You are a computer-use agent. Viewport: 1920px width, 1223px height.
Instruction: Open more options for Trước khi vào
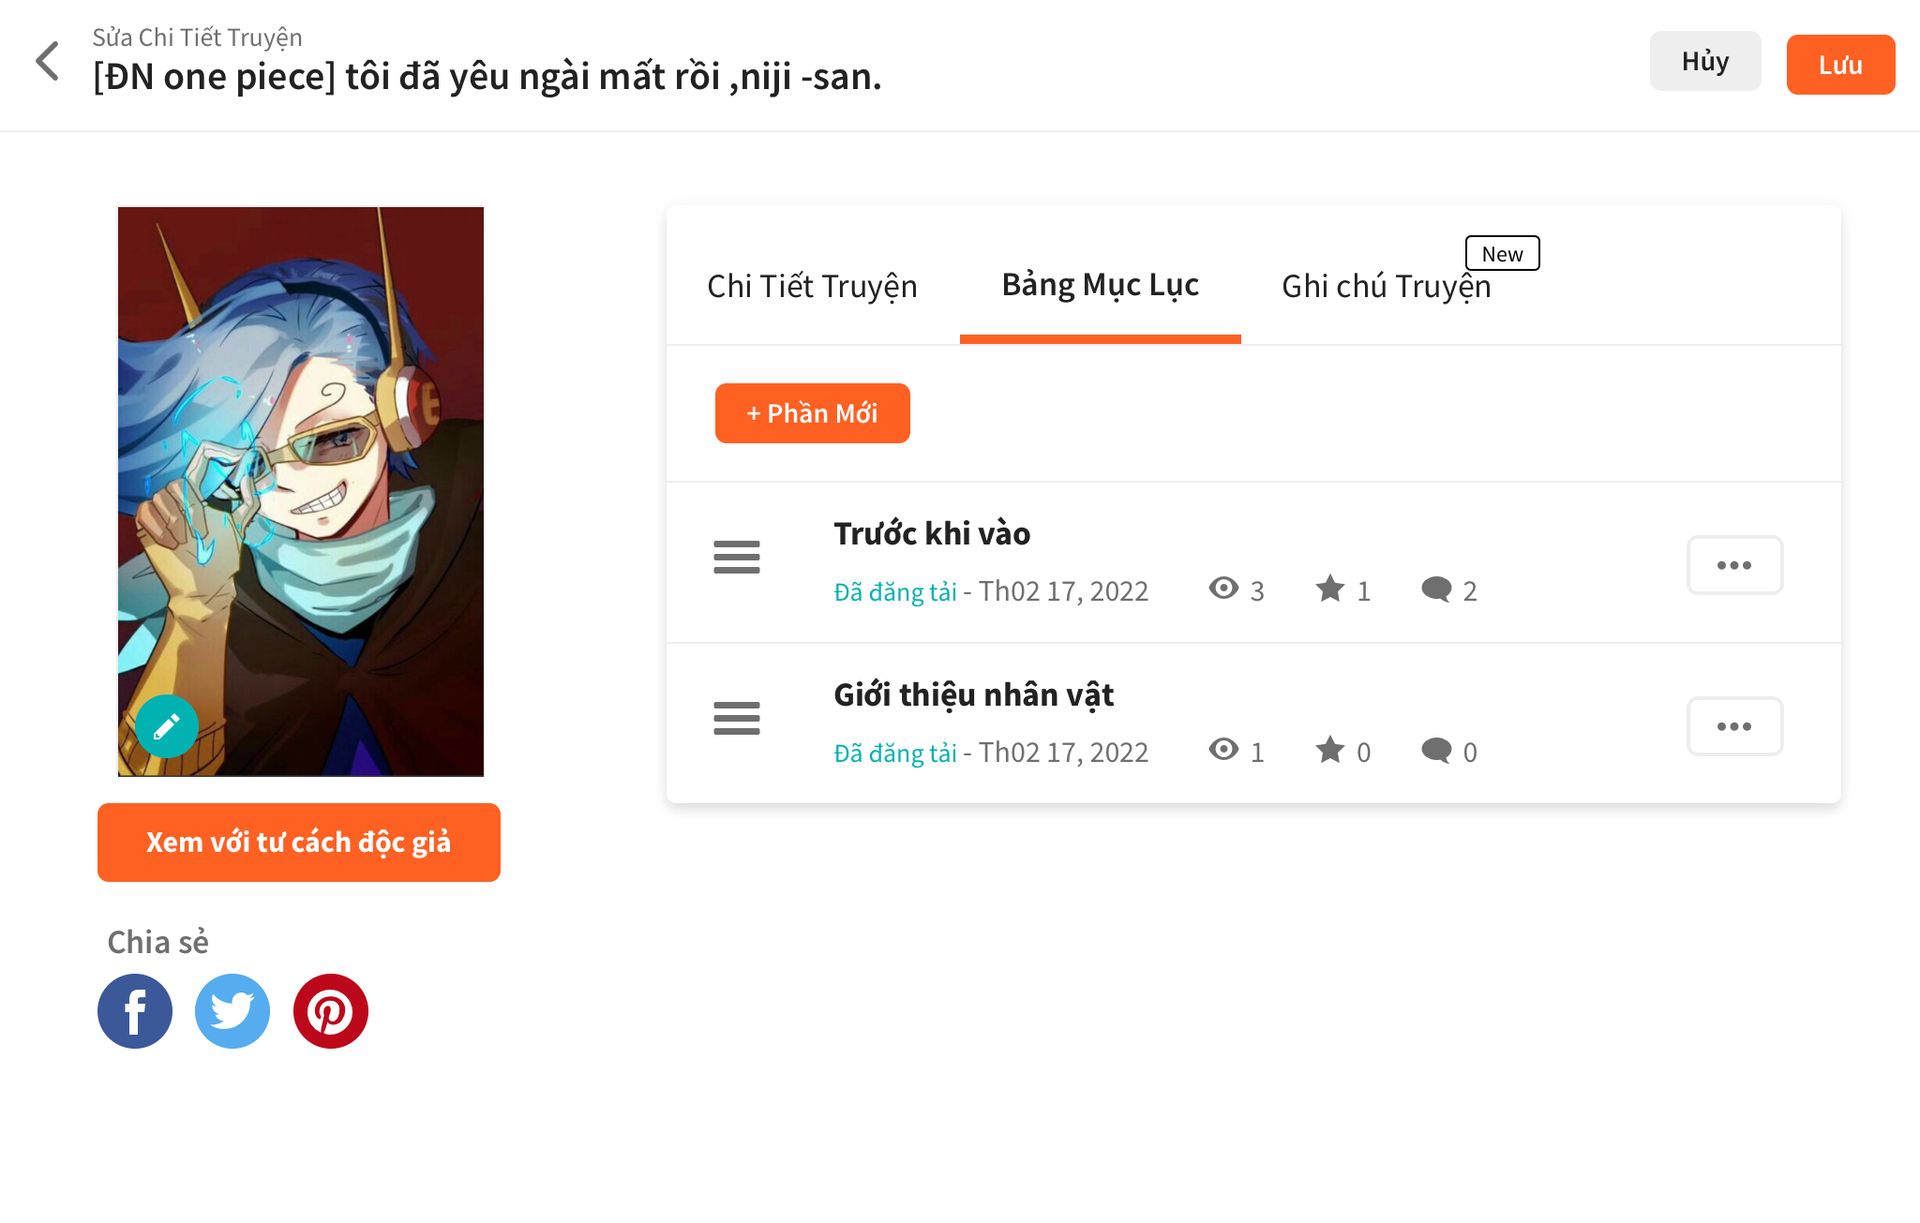[1734, 565]
